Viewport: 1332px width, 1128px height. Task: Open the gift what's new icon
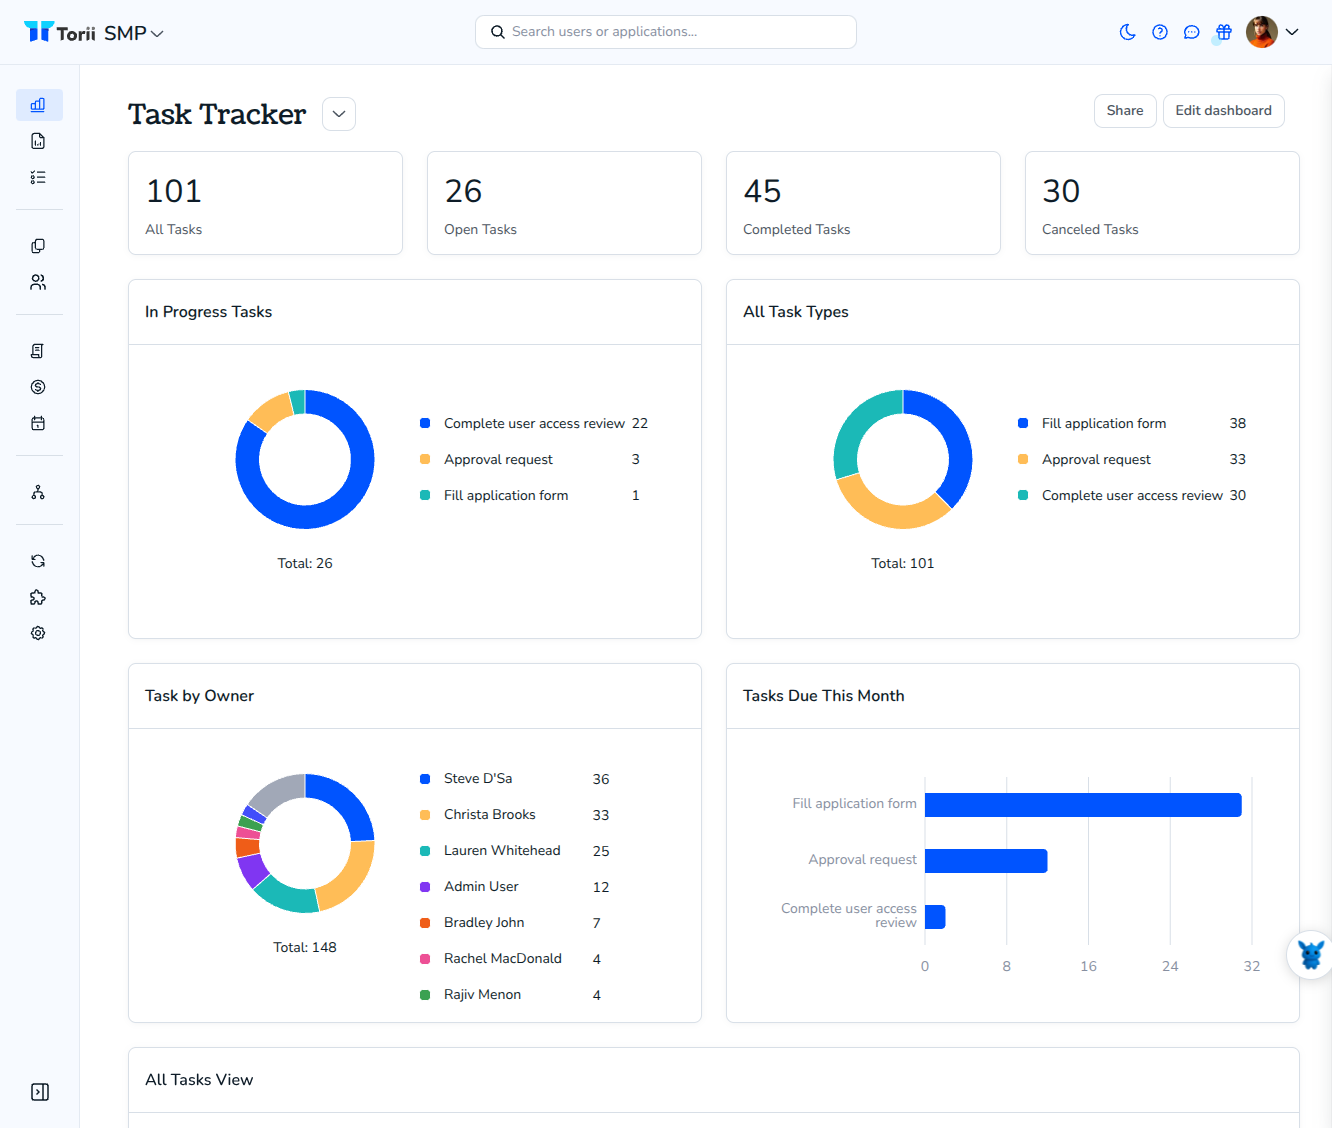point(1224,32)
